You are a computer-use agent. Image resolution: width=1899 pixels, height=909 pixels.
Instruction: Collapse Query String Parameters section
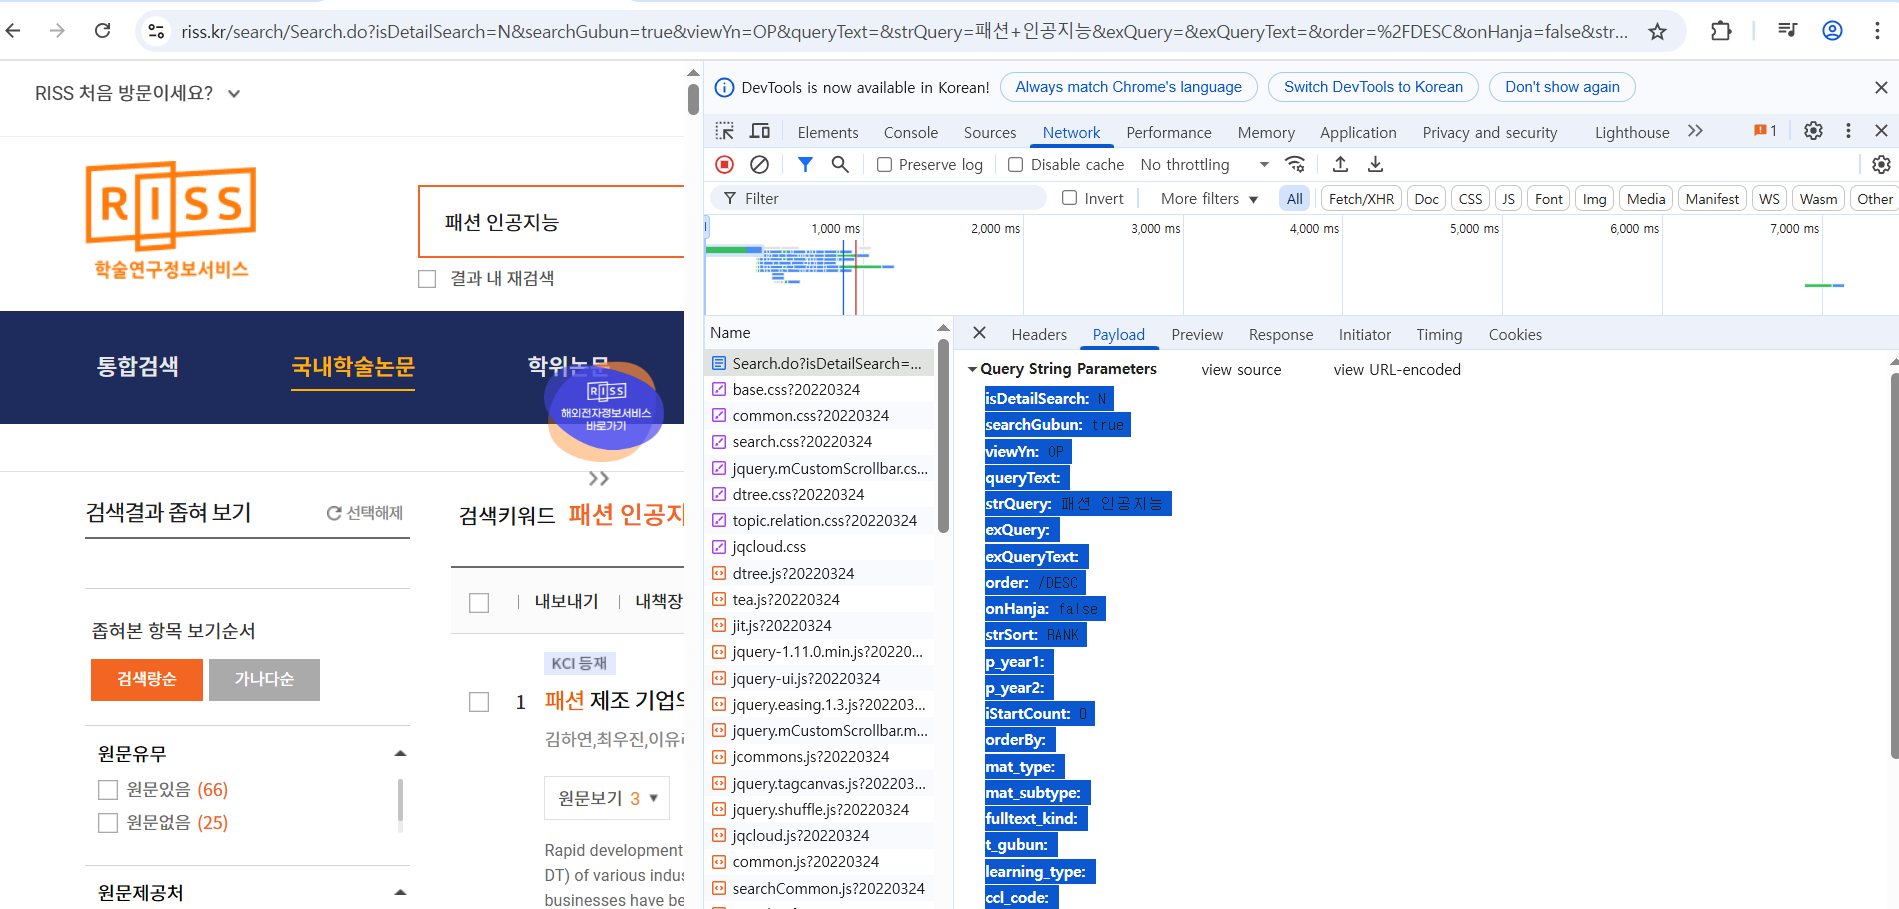pyautogui.click(x=972, y=369)
